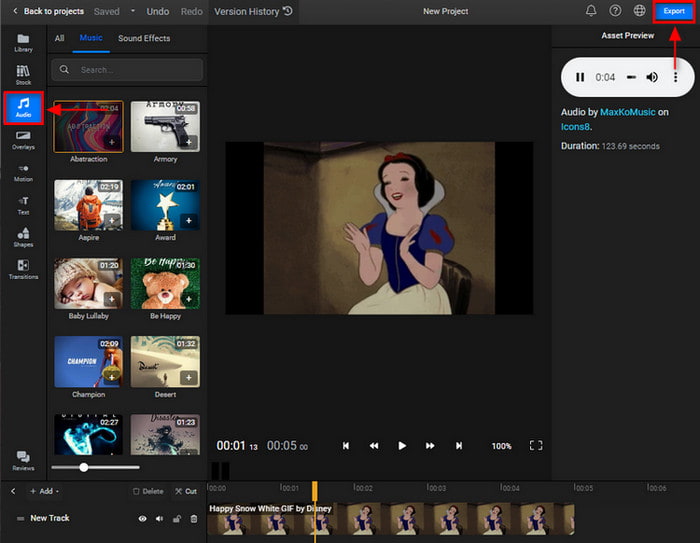The image size is (700, 543).
Task: Pause the asset preview audio
Action: (x=580, y=77)
